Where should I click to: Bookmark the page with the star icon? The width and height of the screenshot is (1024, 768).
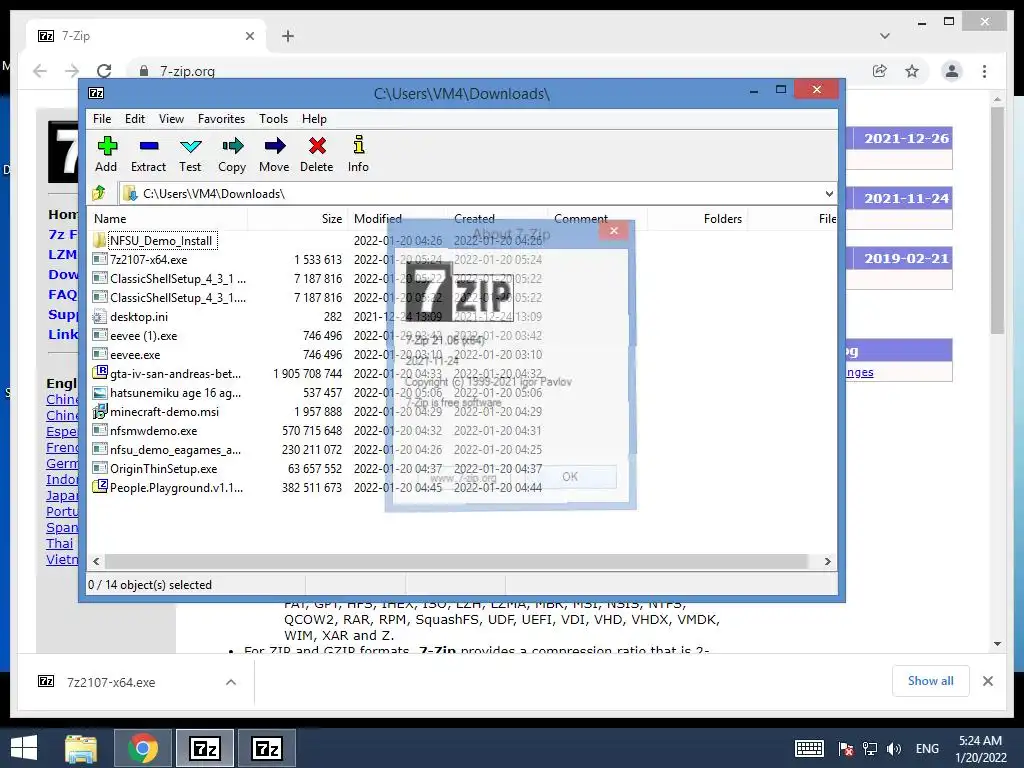(x=912, y=71)
